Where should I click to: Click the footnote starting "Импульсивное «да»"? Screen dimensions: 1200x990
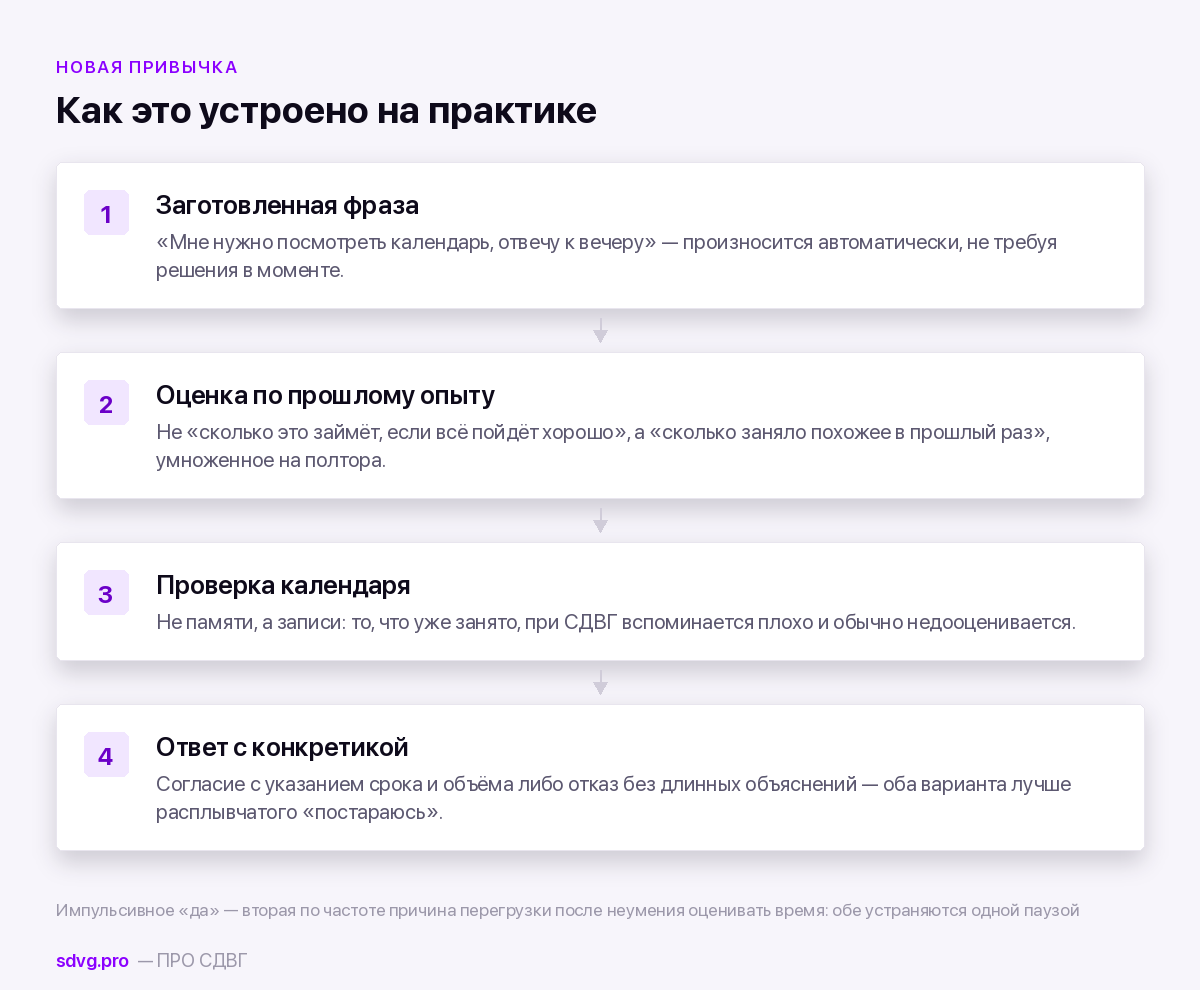point(568,911)
